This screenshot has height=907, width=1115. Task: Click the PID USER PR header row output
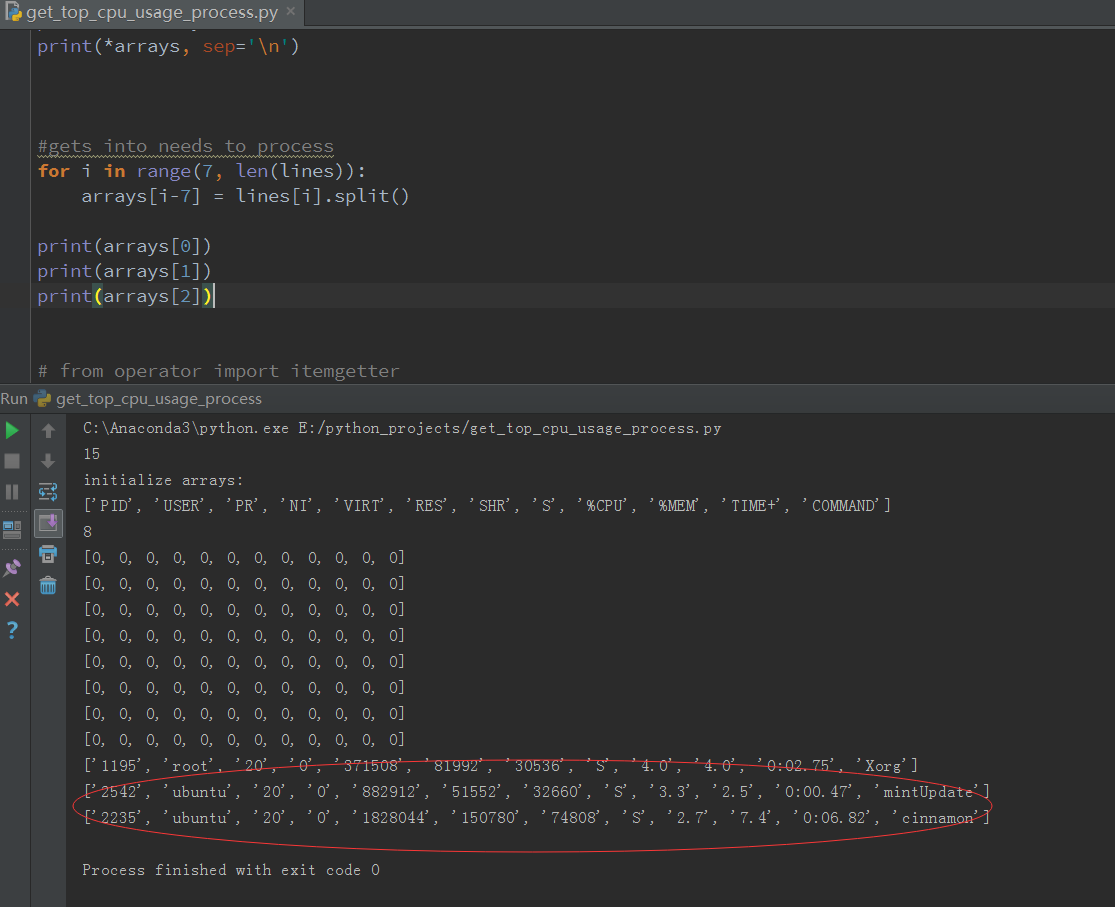(487, 506)
